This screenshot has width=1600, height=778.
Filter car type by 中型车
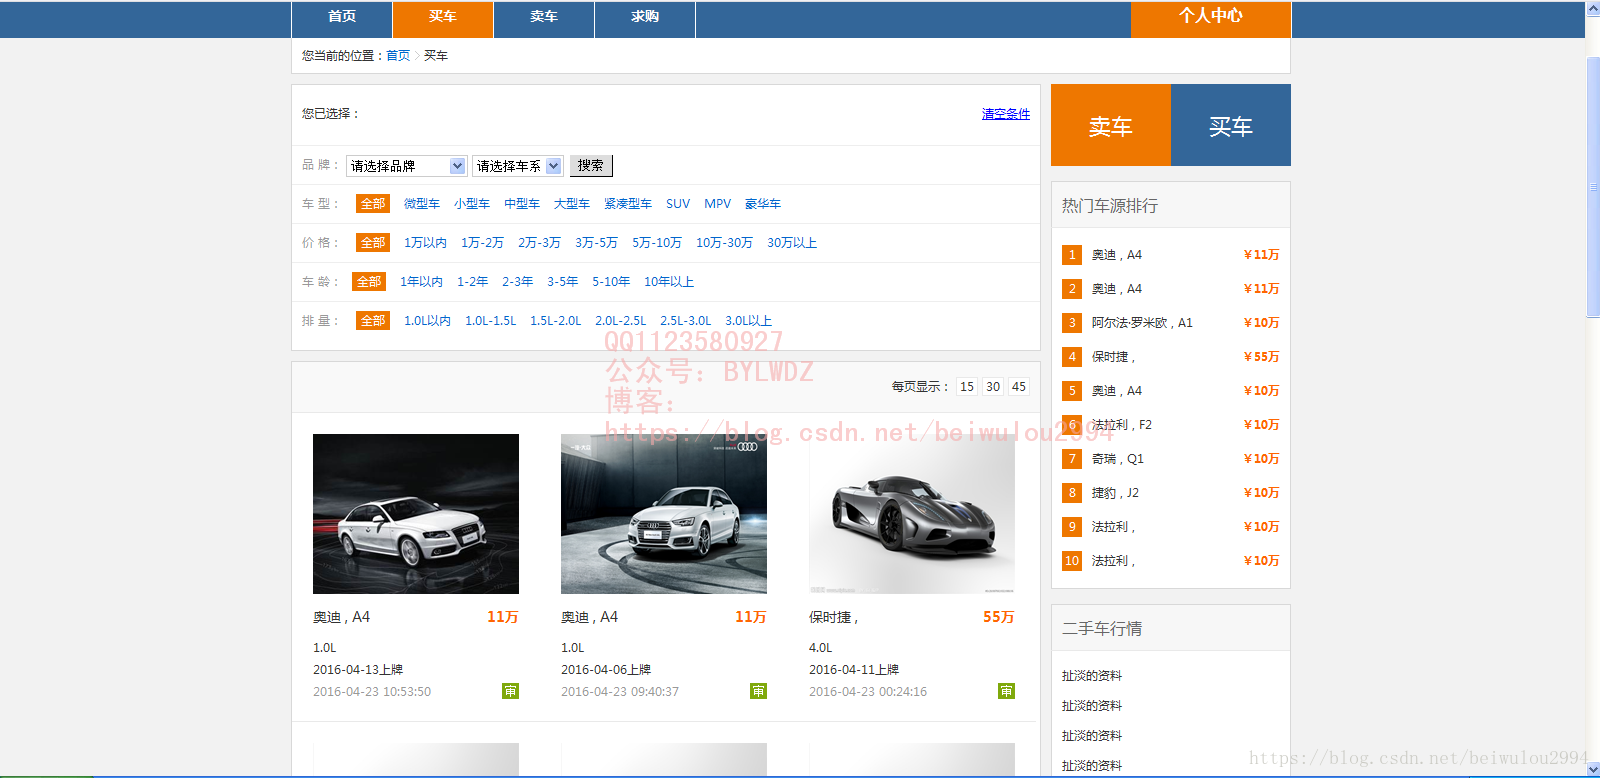[x=522, y=204]
